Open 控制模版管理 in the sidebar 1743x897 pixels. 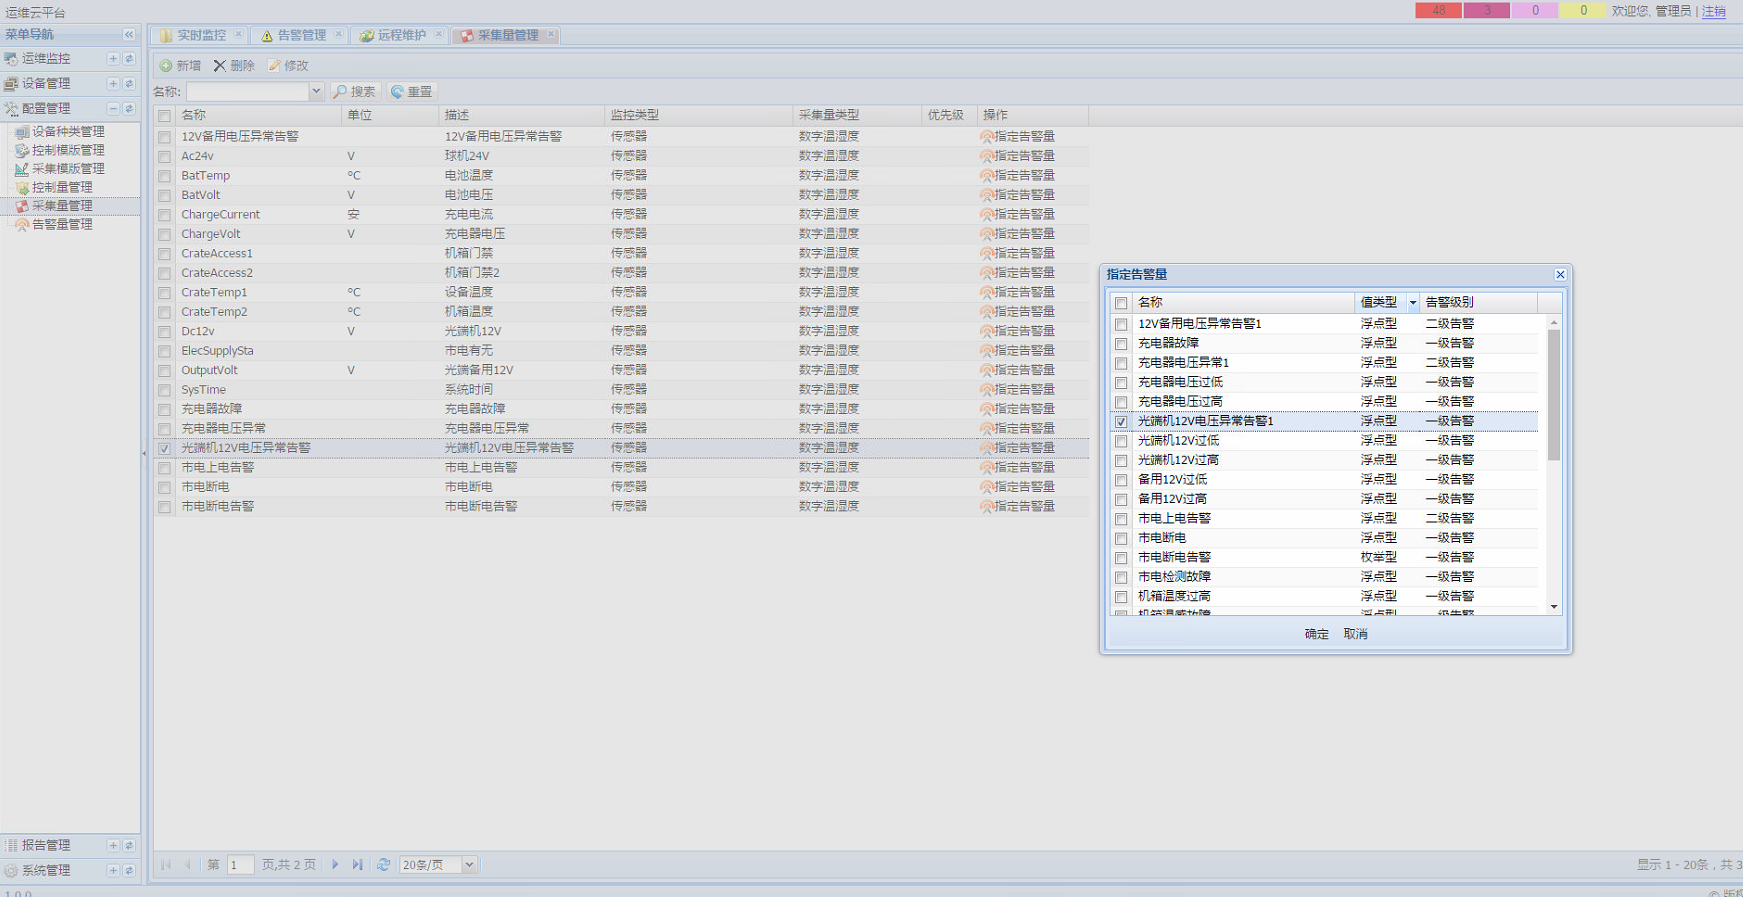click(x=68, y=150)
